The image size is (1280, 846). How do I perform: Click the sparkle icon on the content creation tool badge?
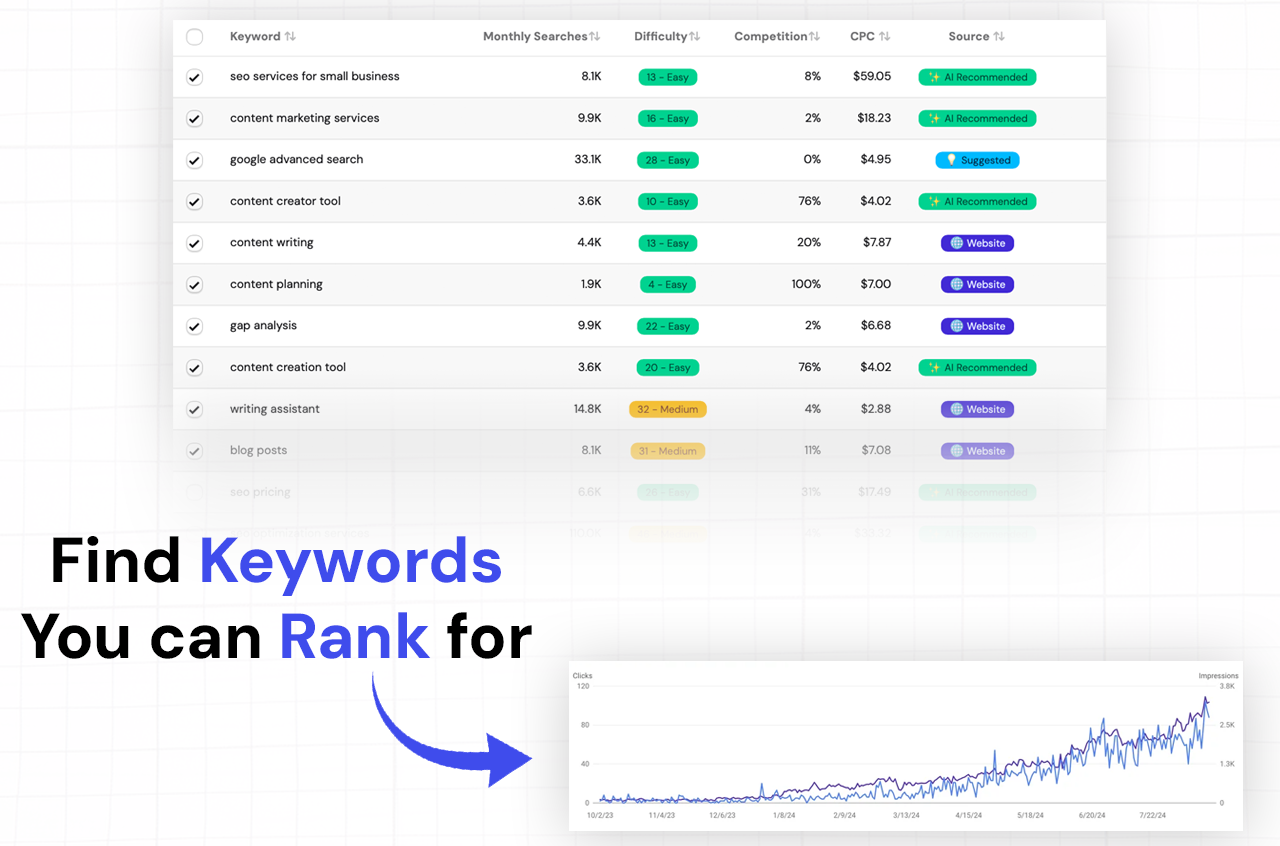934,367
